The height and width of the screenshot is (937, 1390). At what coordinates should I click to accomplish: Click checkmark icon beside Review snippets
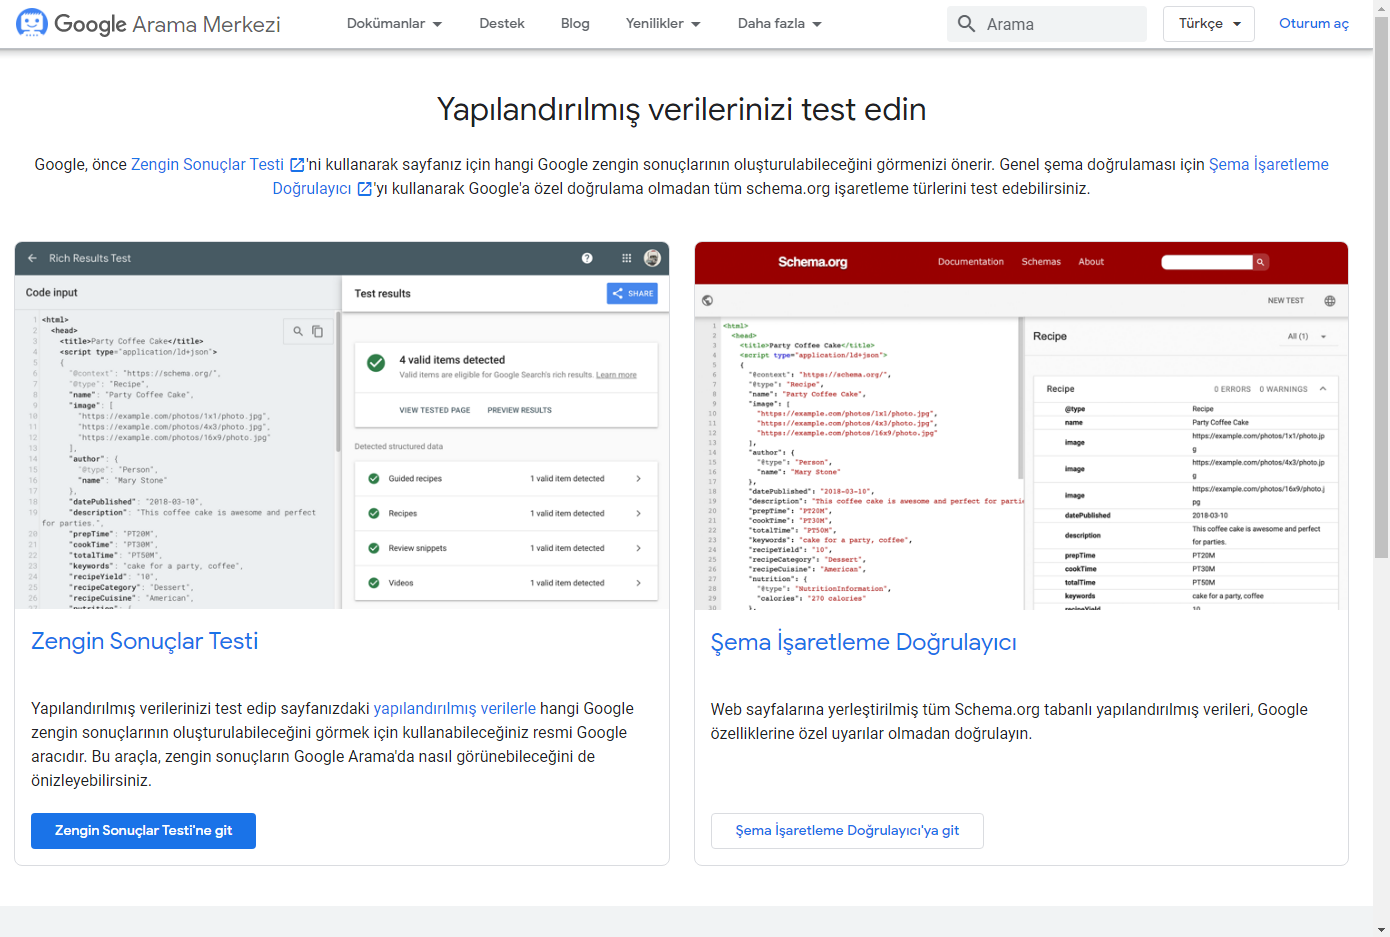(x=374, y=548)
